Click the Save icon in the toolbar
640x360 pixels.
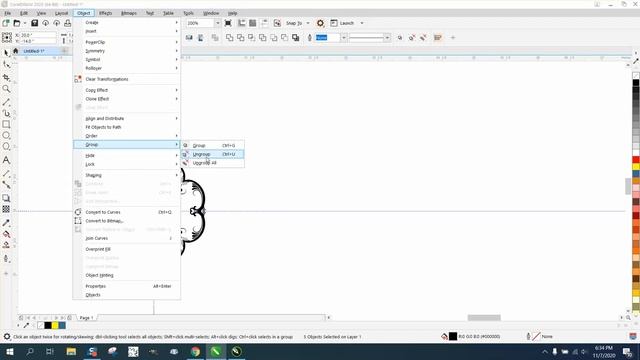click(35, 23)
